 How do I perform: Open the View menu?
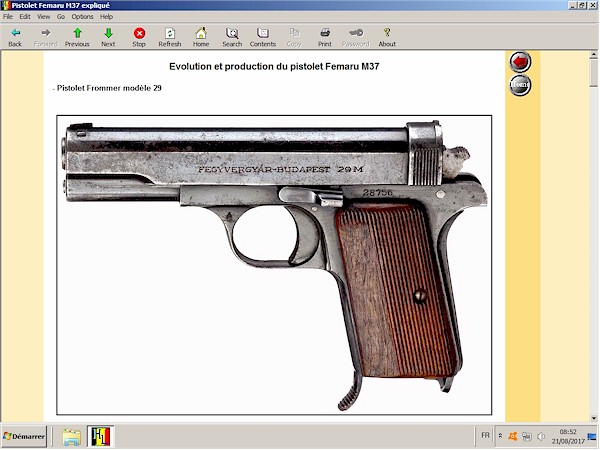tap(43, 16)
